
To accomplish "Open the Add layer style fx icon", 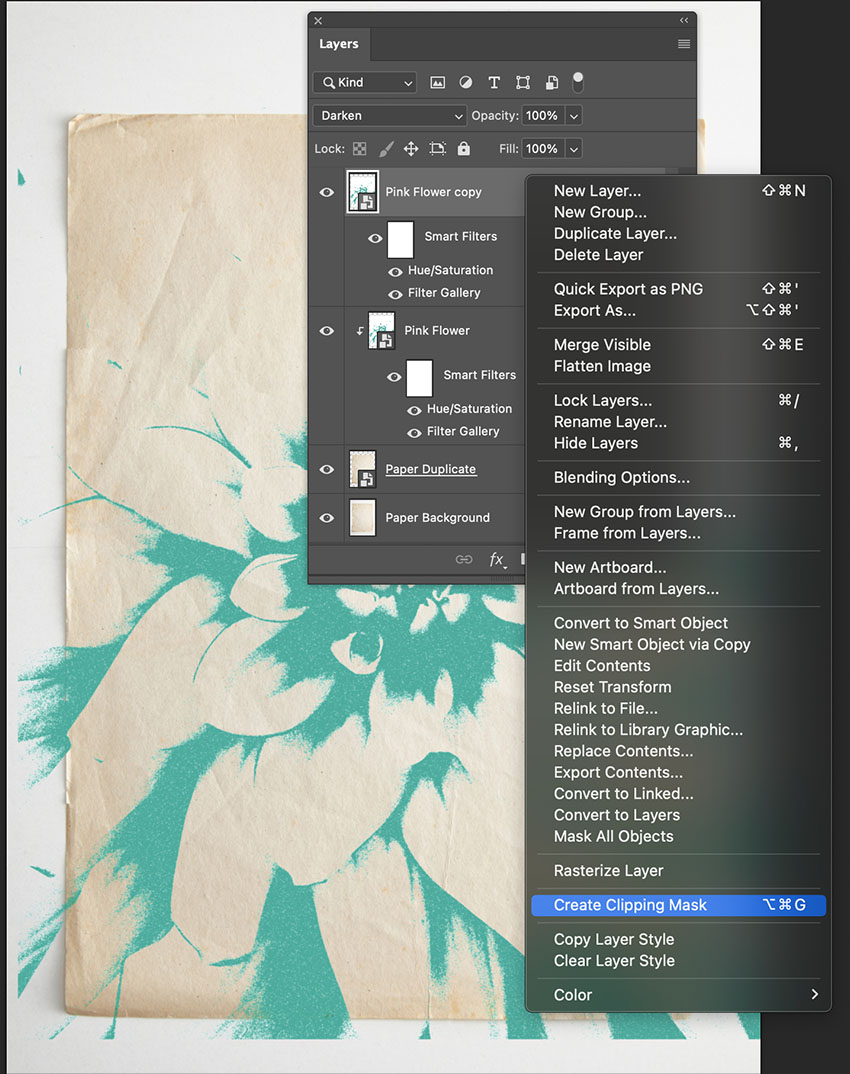I will click(x=497, y=560).
